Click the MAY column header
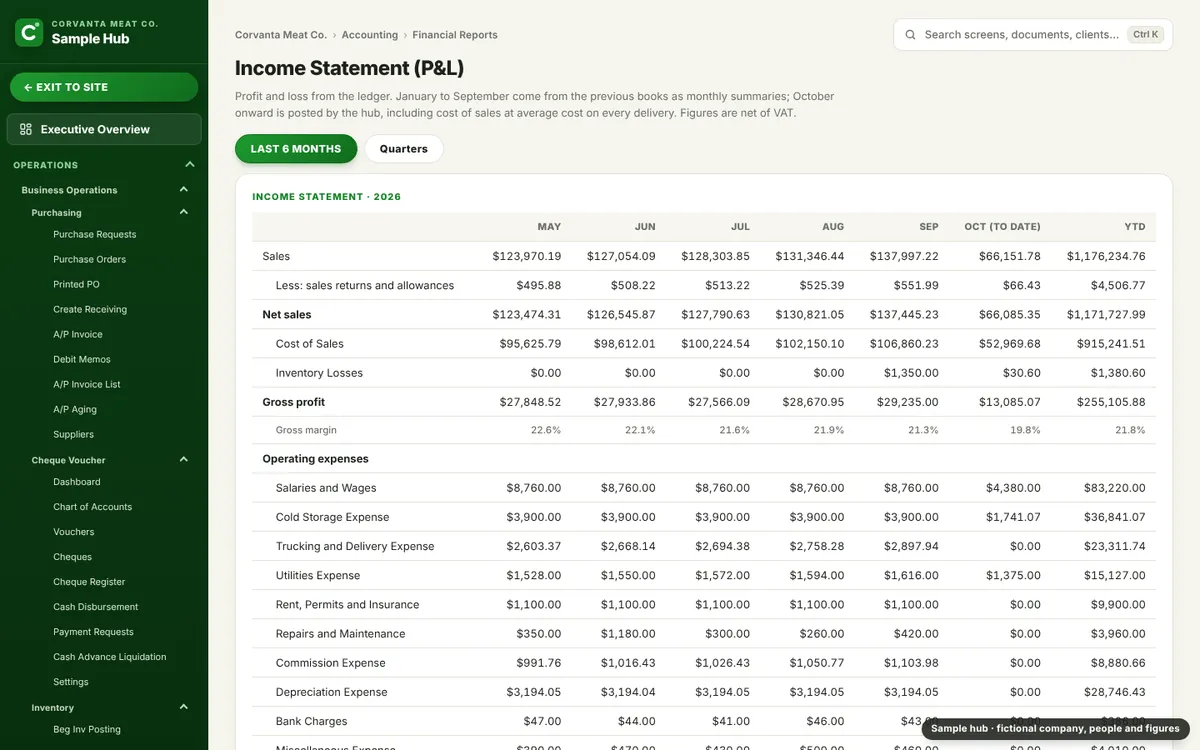Viewport: 1200px width, 750px height. tap(549, 227)
